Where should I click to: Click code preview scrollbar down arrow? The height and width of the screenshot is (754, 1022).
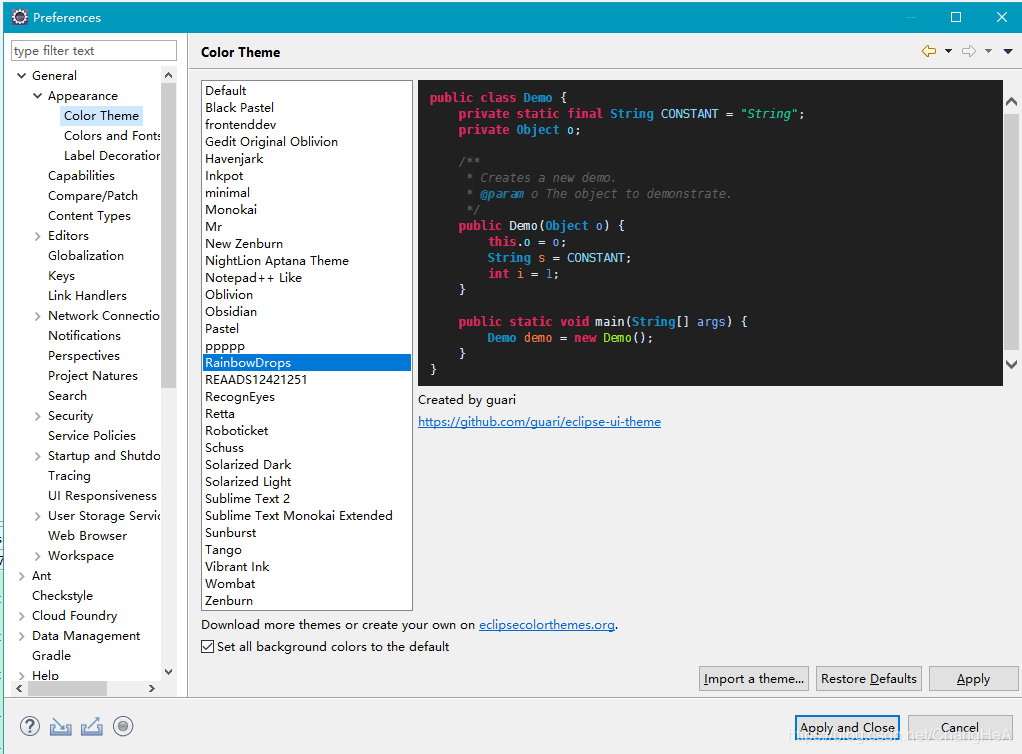point(1012,364)
